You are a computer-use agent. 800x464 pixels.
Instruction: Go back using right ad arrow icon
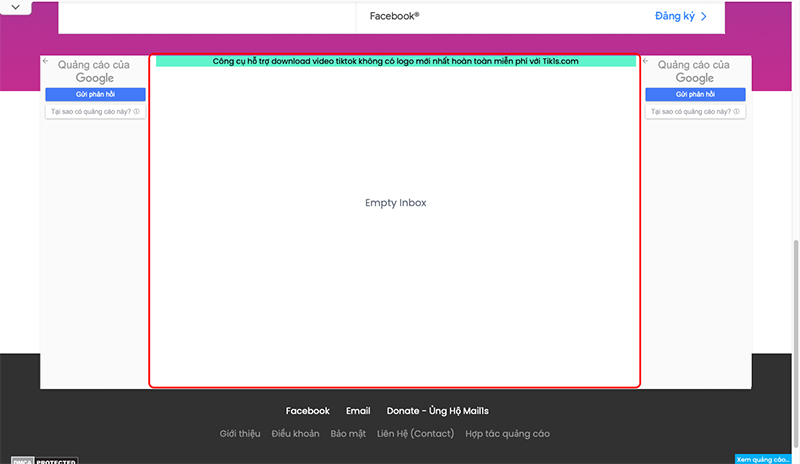click(x=646, y=61)
